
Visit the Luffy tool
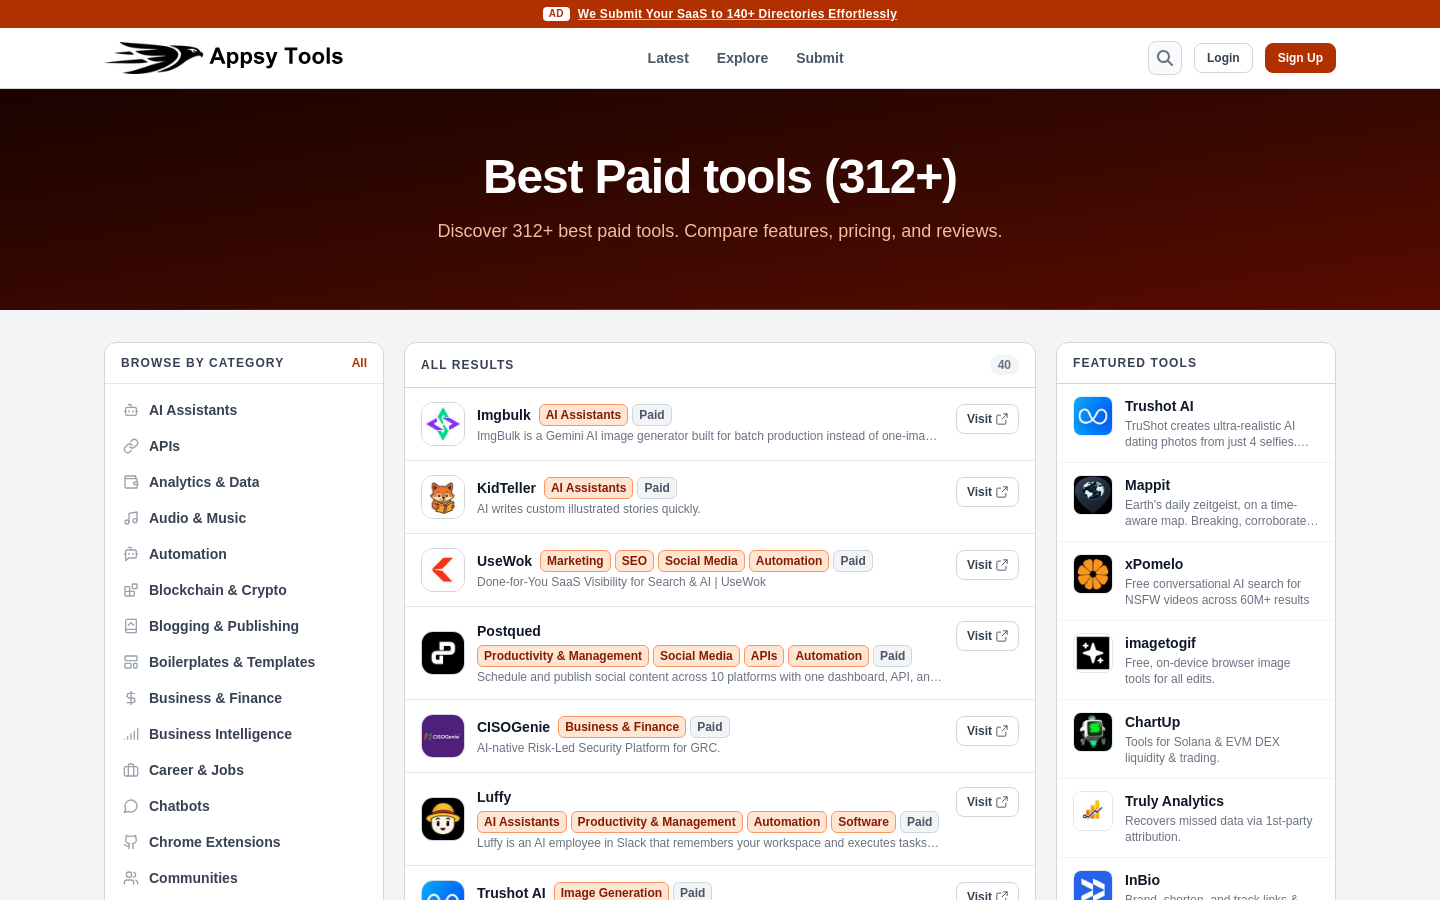click(987, 802)
